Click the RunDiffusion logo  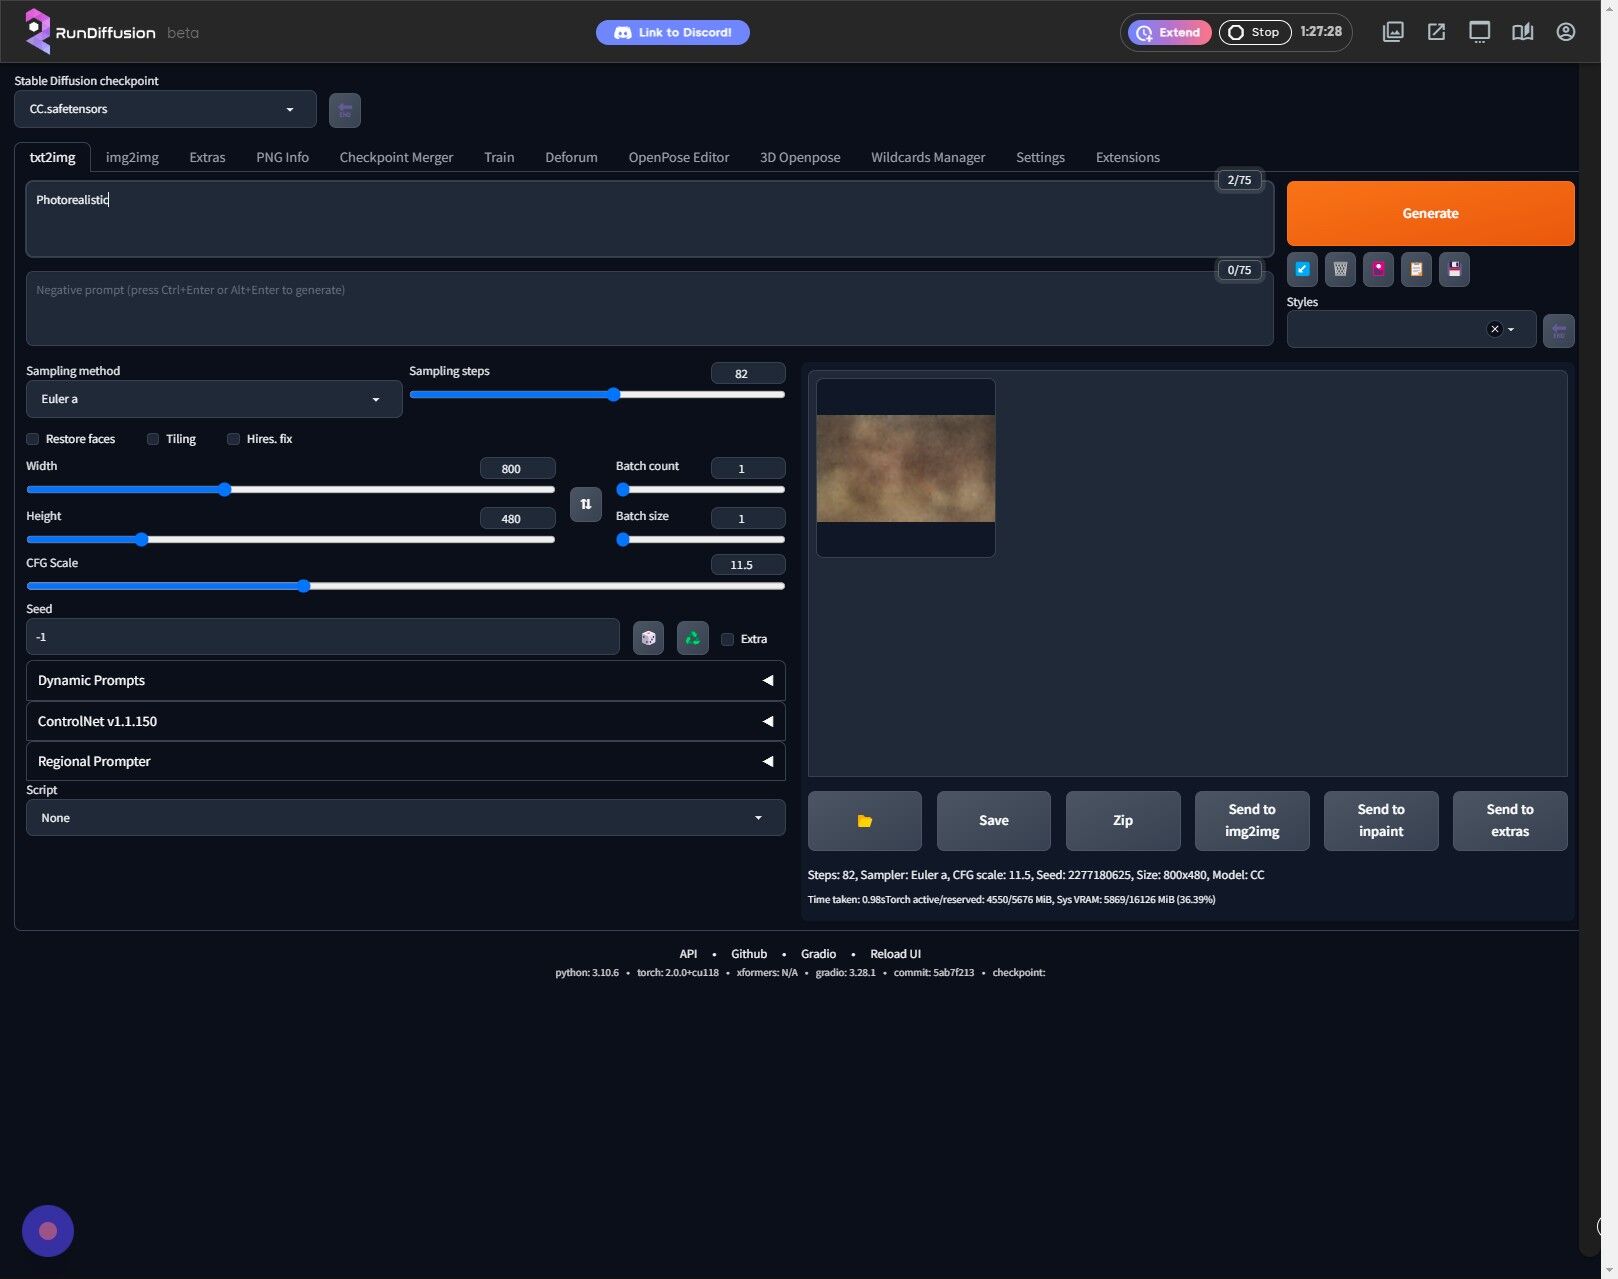[x=90, y=32]
